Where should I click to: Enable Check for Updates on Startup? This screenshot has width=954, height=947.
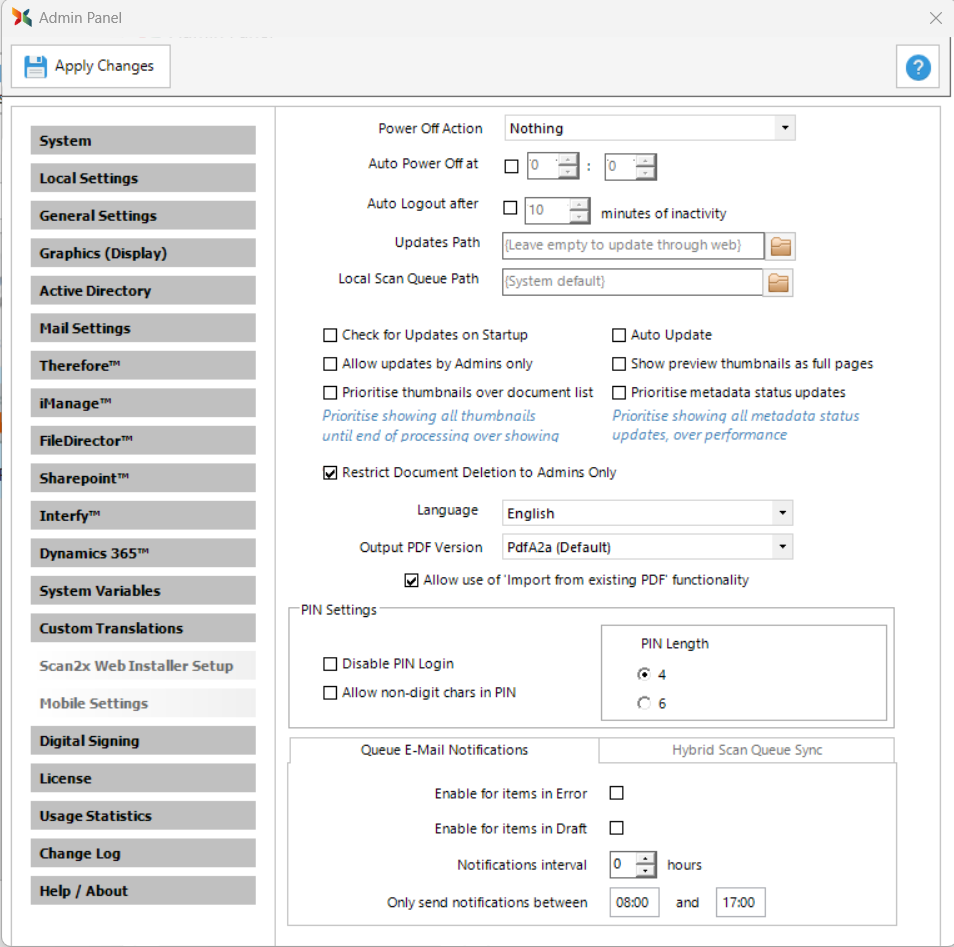pyautogui.click(x=330, y=335)
